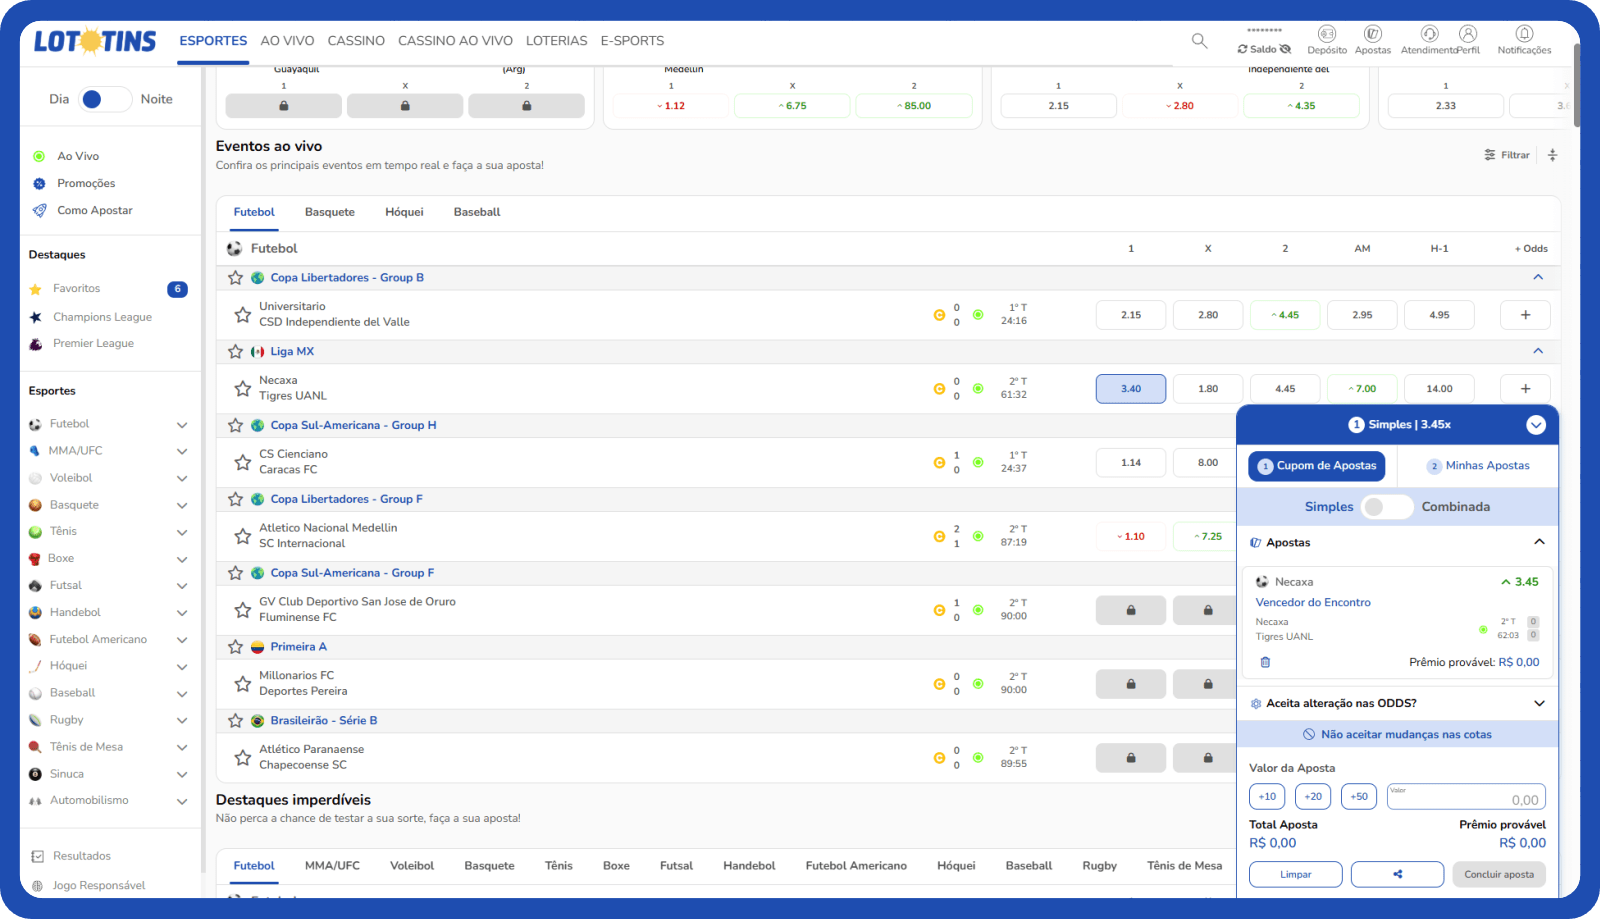Collapse Copa Libertadores Group B section
Image resolution: width=1600 pixels, height=919 pixels.
[1538, 277]
